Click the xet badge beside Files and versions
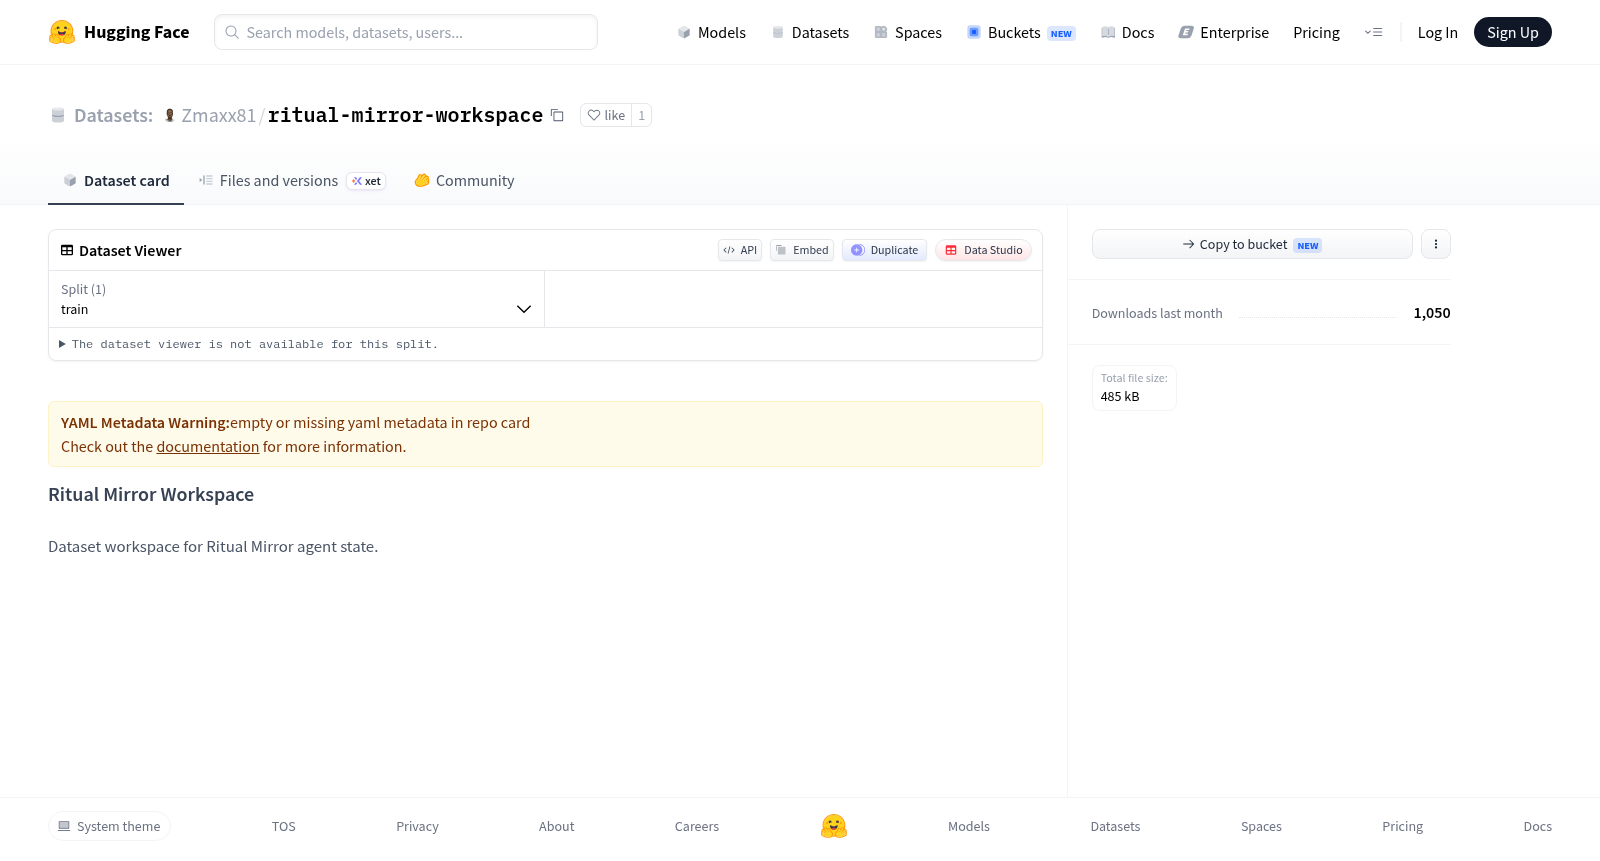 (x=366, y=181)
